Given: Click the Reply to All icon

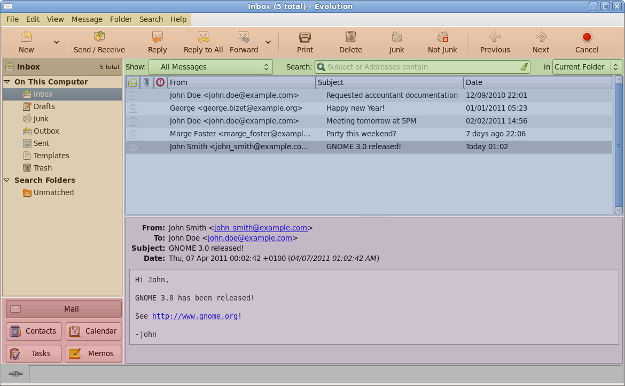Looking at the screenshot, I should (x=203, y=37).
